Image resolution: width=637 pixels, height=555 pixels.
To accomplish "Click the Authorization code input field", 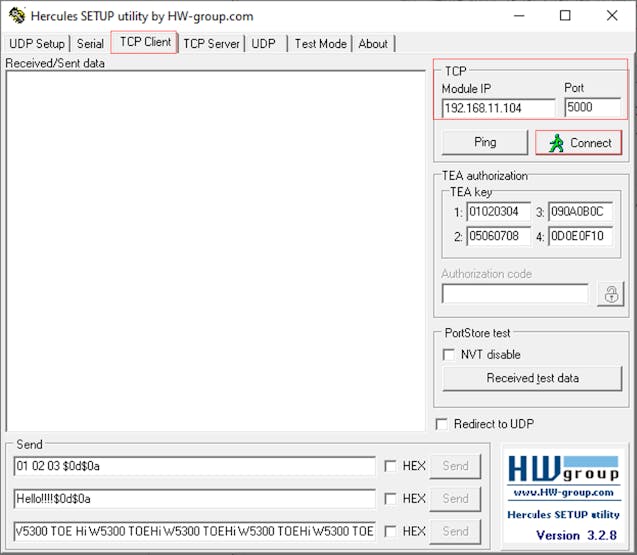I will (515, 293).
